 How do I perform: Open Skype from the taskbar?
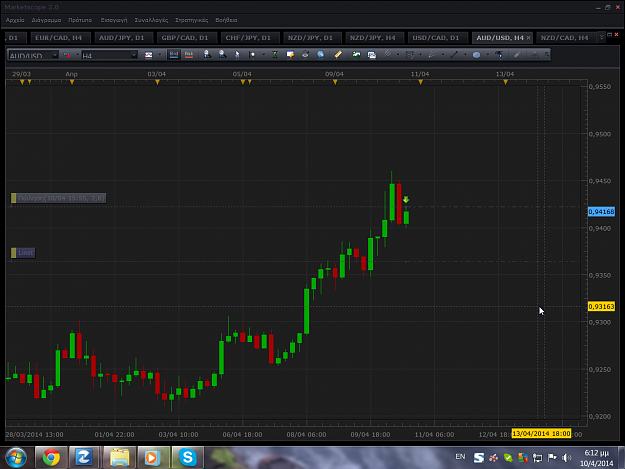coord(188,457)
